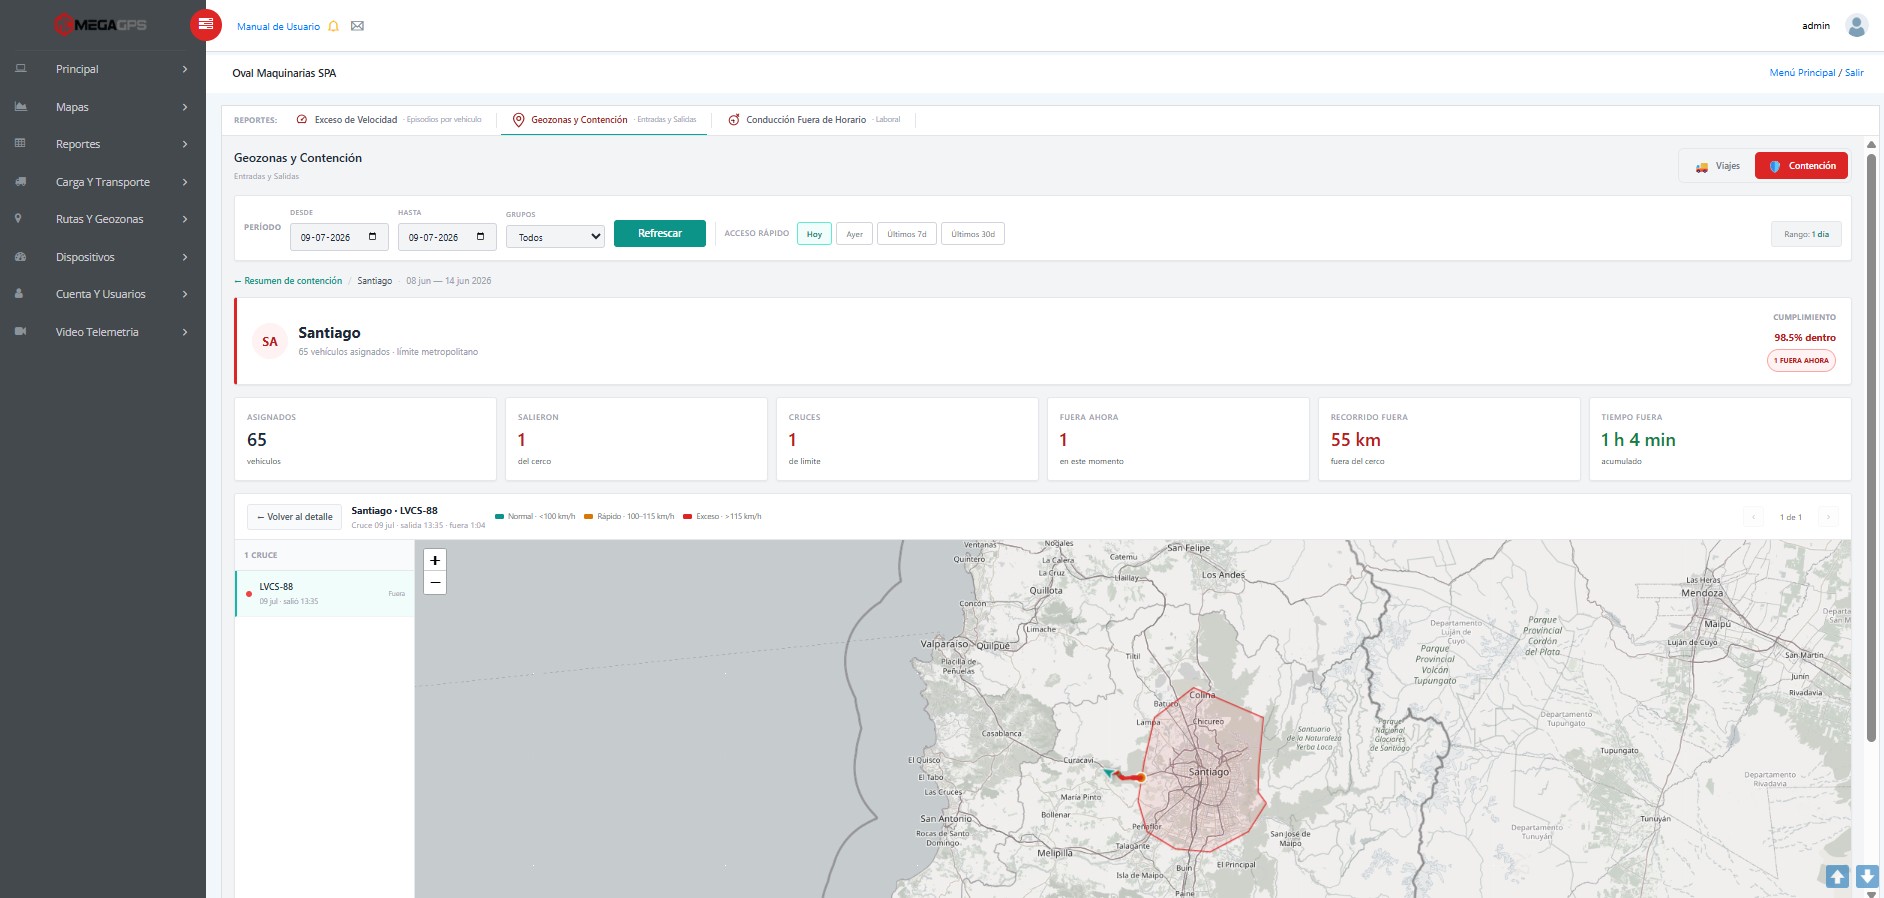Click the Rutas Y Geozonas pin icon
Viewport: 1884px width, 898px height.
(18, 218)
